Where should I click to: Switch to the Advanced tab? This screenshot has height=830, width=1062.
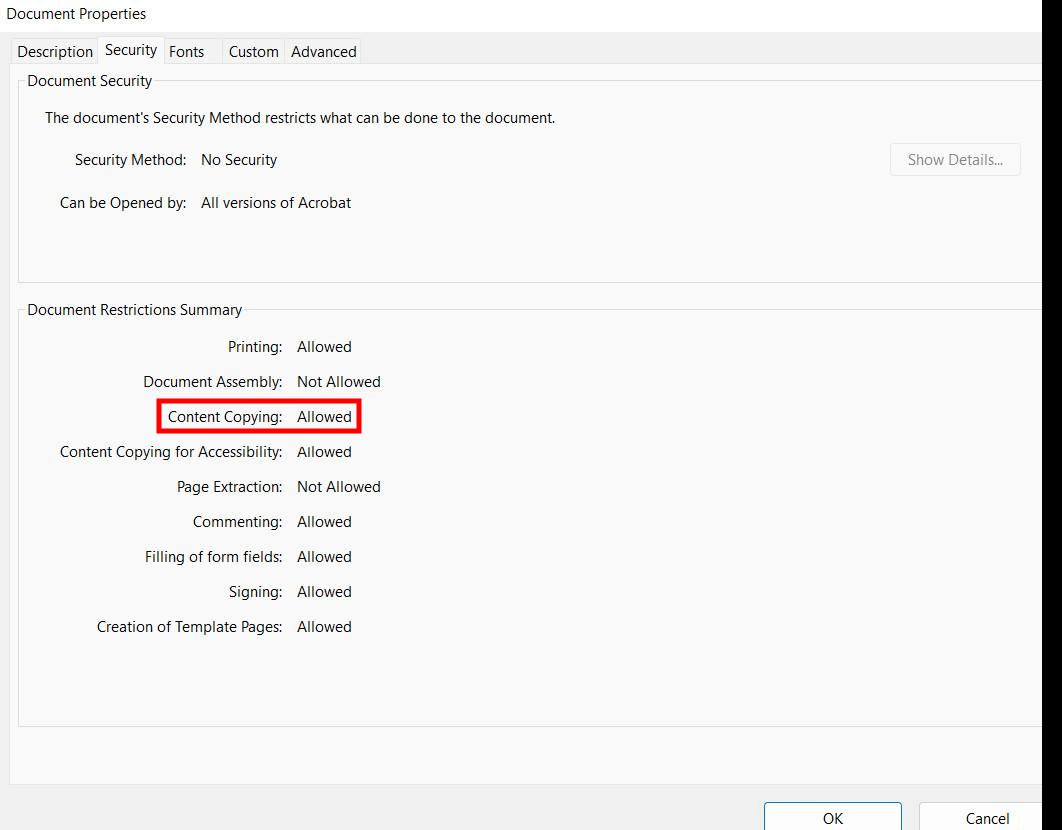point(324,51)
